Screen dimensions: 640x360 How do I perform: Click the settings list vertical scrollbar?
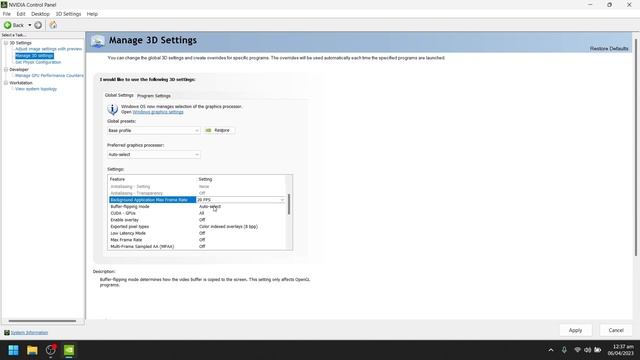pyautogui.click(x=289, y=204)
